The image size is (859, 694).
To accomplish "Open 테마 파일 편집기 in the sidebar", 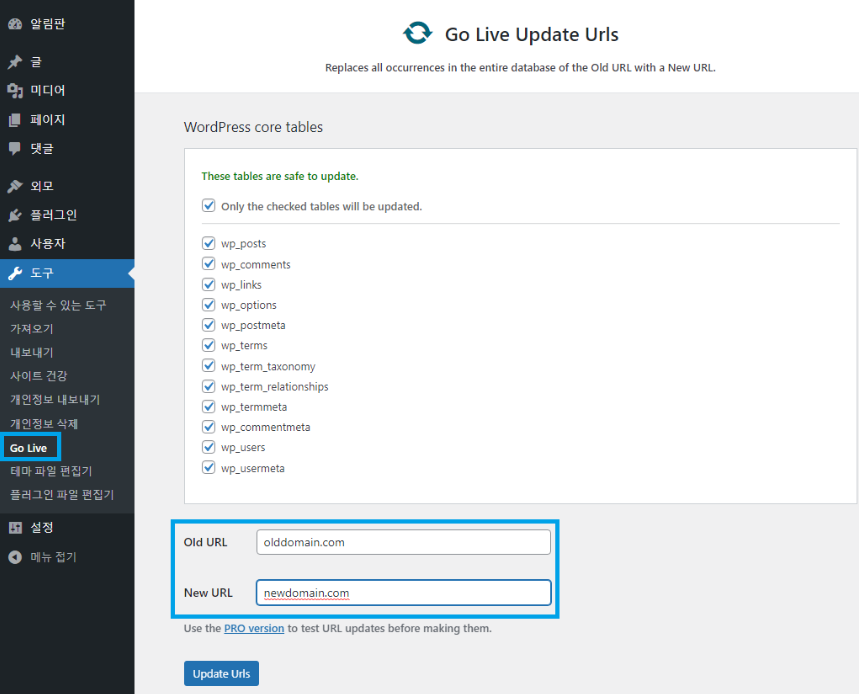I will [51, 471].
